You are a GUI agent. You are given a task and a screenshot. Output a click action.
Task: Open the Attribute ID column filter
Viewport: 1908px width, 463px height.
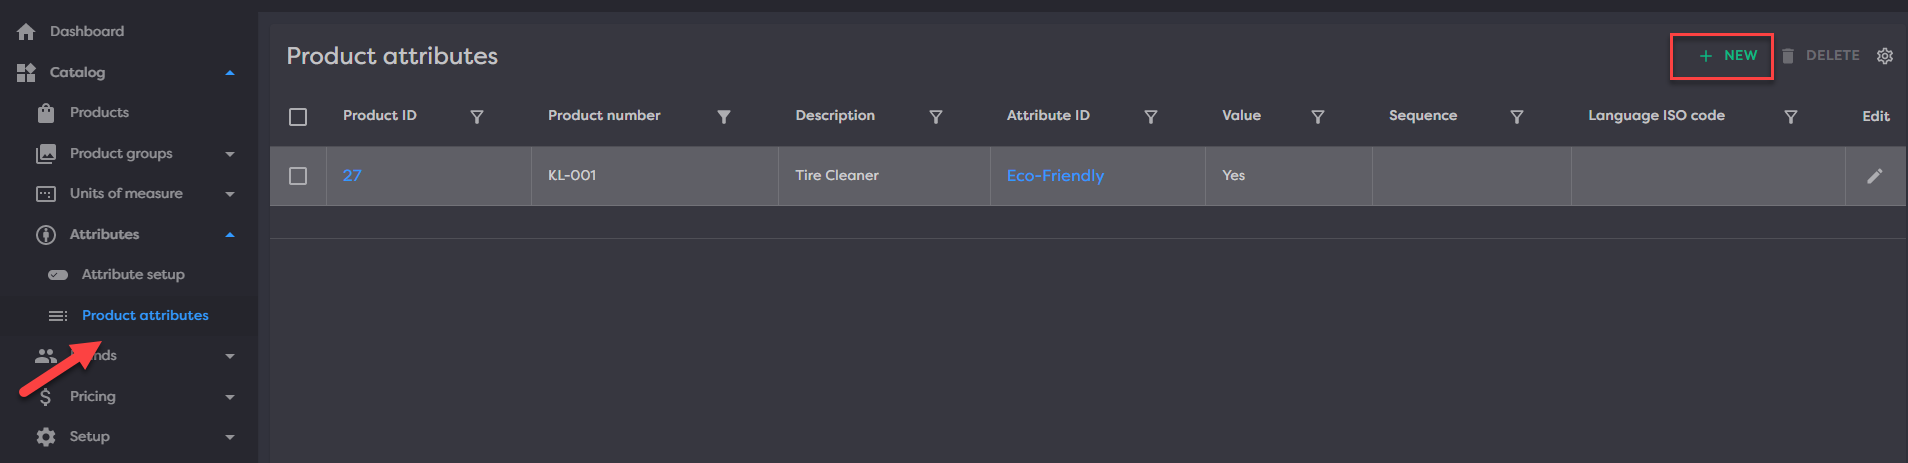point(1150,117)
